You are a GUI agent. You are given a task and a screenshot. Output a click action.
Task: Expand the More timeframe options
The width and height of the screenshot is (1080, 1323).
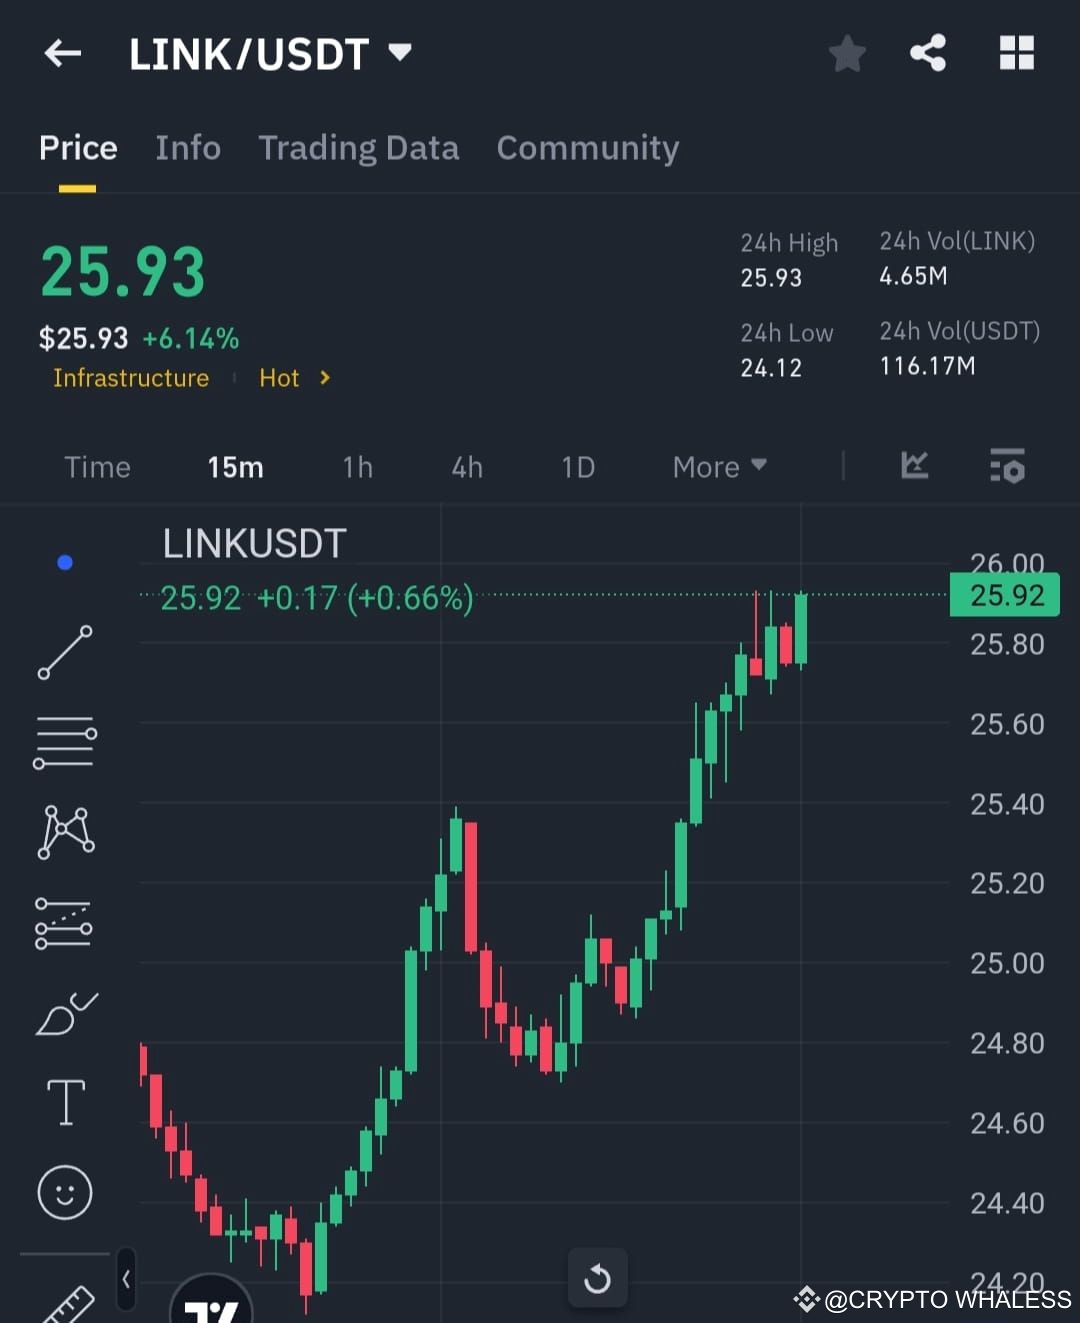coord(718,466)
